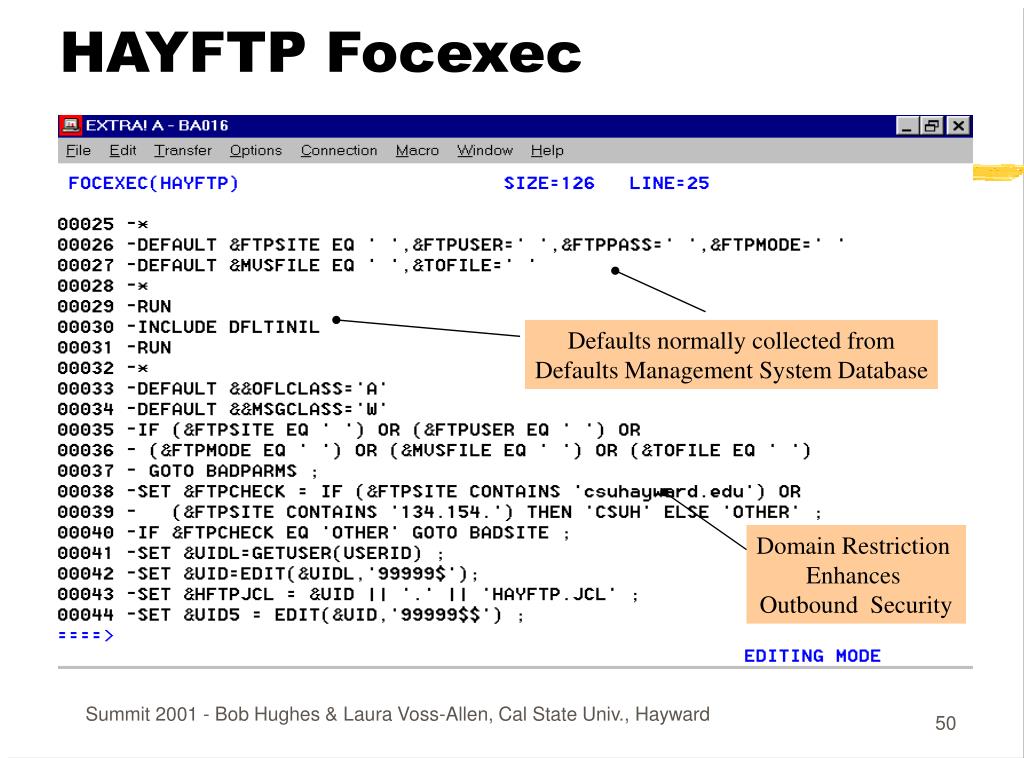The width and height of the screenshot is (1024, 758).
Task: Click line number 00025
Action: (86, 225)
